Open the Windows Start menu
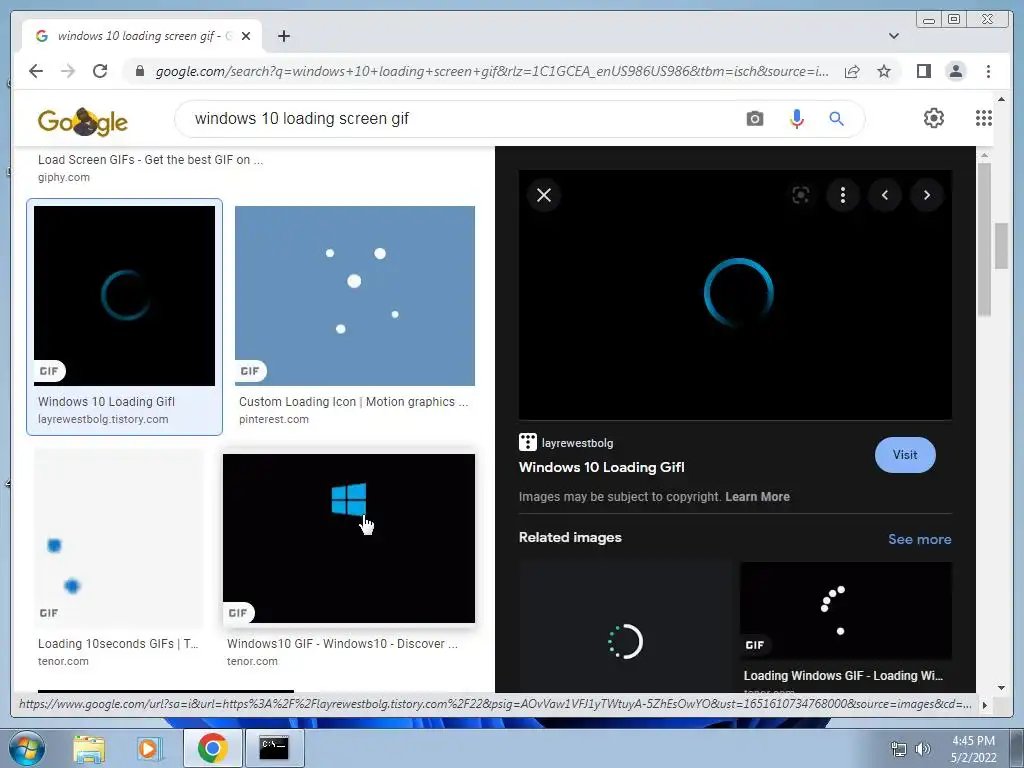This screenshot has height=768, width=1024. tap(27, 748)
